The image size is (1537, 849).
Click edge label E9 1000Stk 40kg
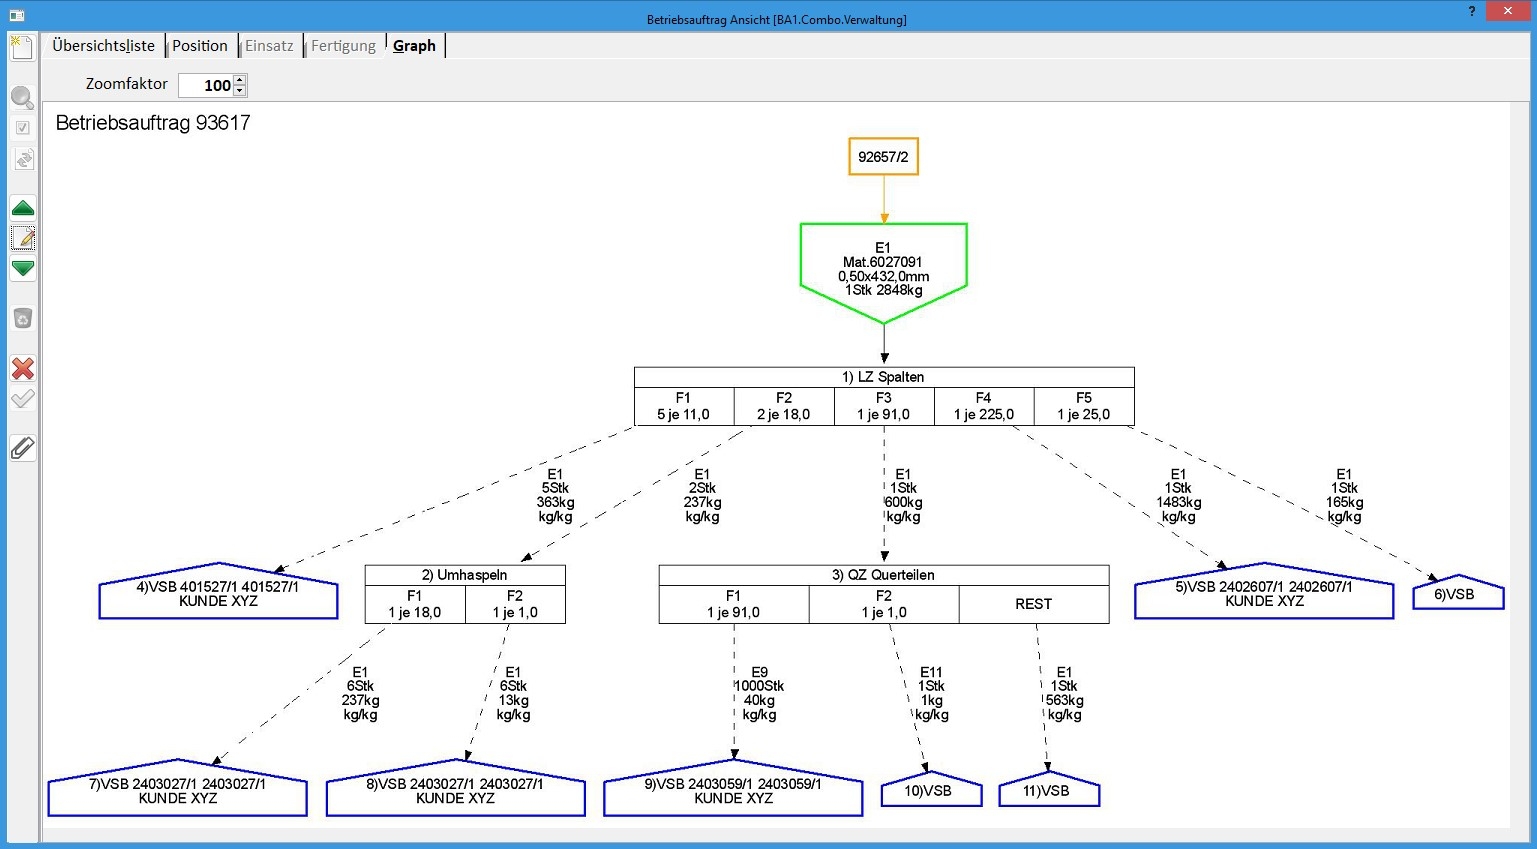[759, 694]
